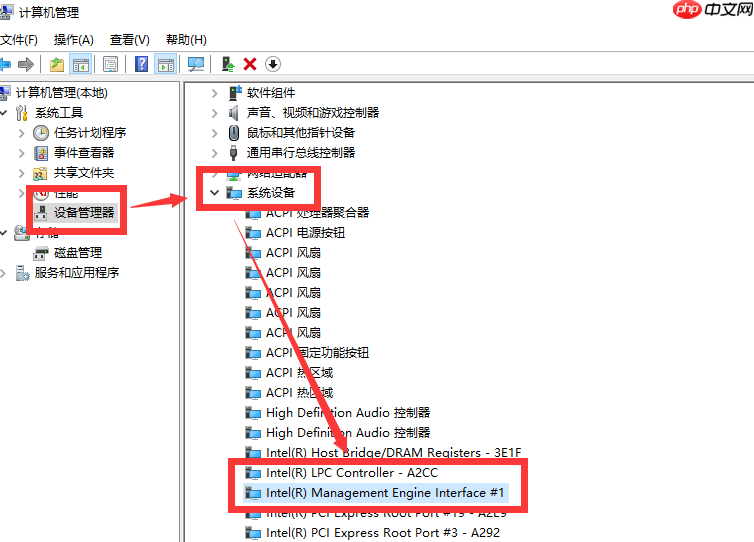Screen dimensions: 754x542
Task: Click the 事件查看器 icon
Action: pos(41,153)
